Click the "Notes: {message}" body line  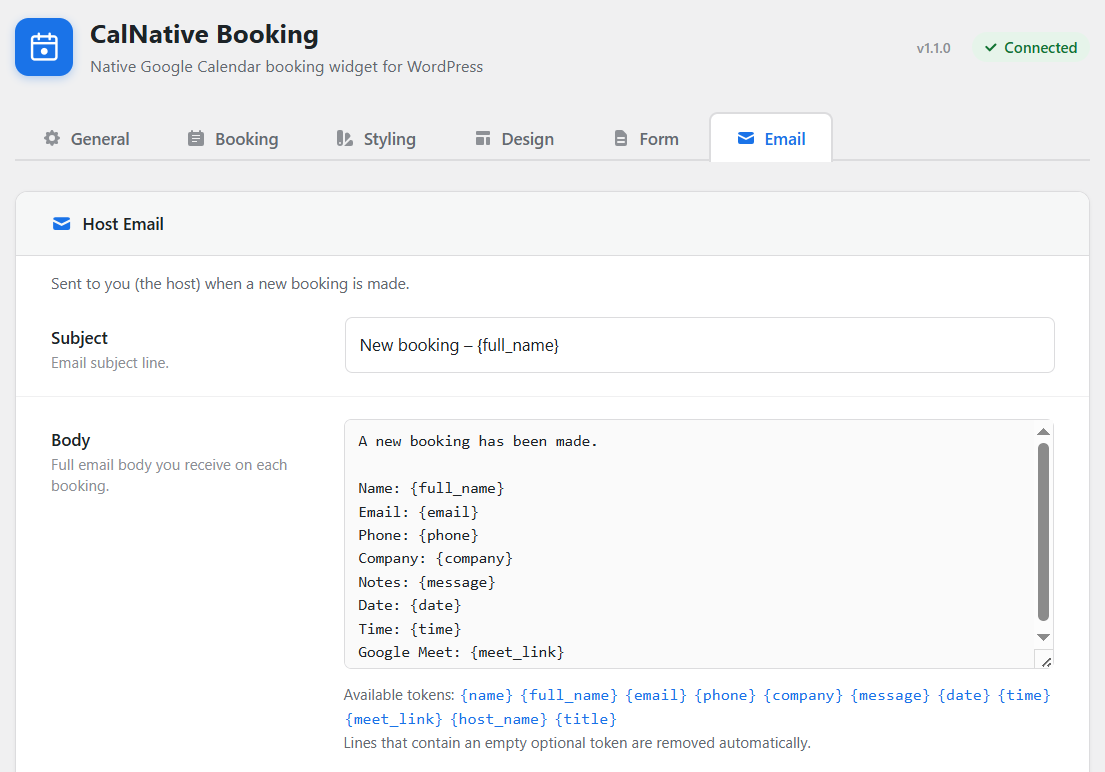(427, 582)
